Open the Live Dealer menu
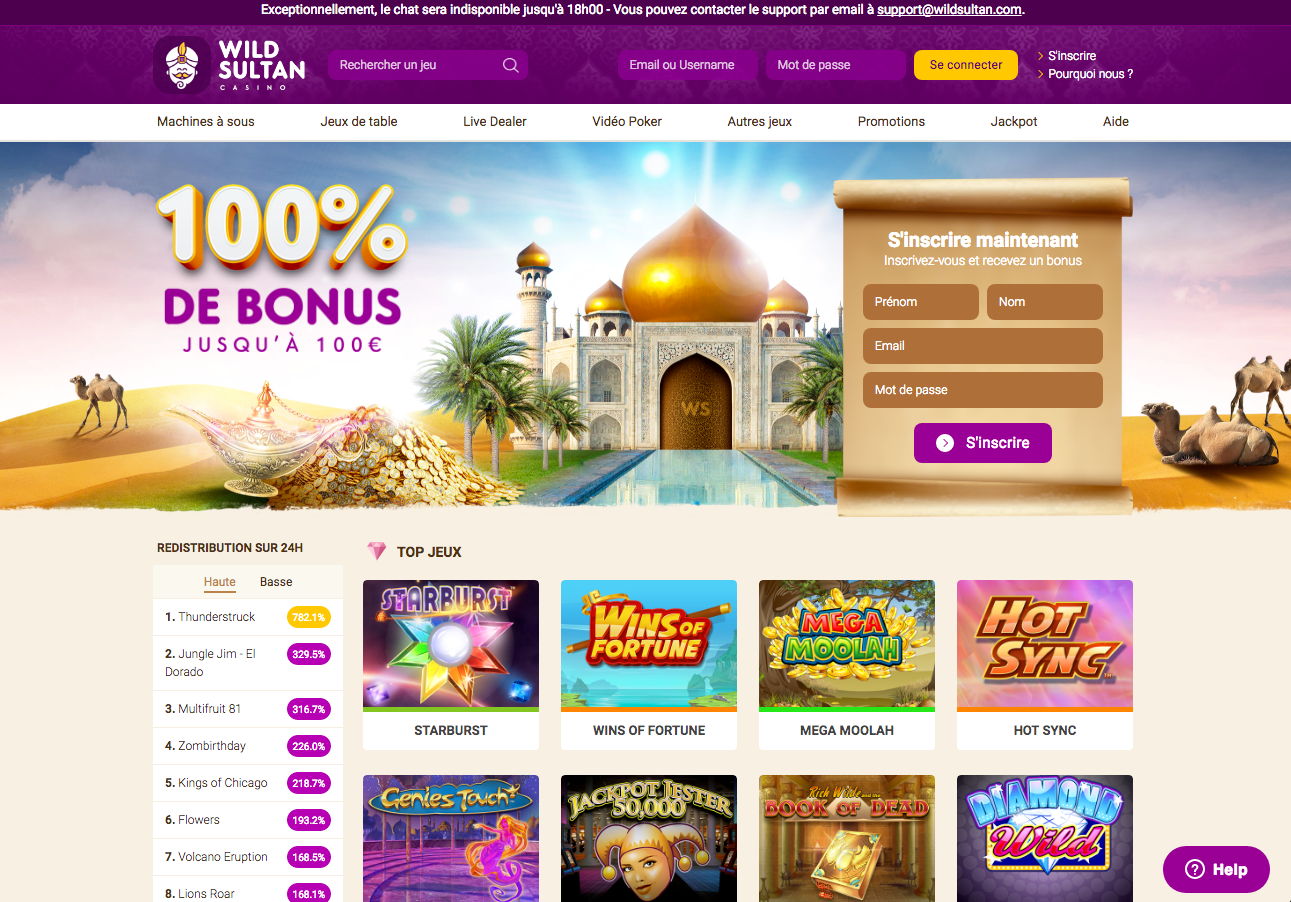Image resolution: width=1291 pixels, height=902 pixels. 495,121
